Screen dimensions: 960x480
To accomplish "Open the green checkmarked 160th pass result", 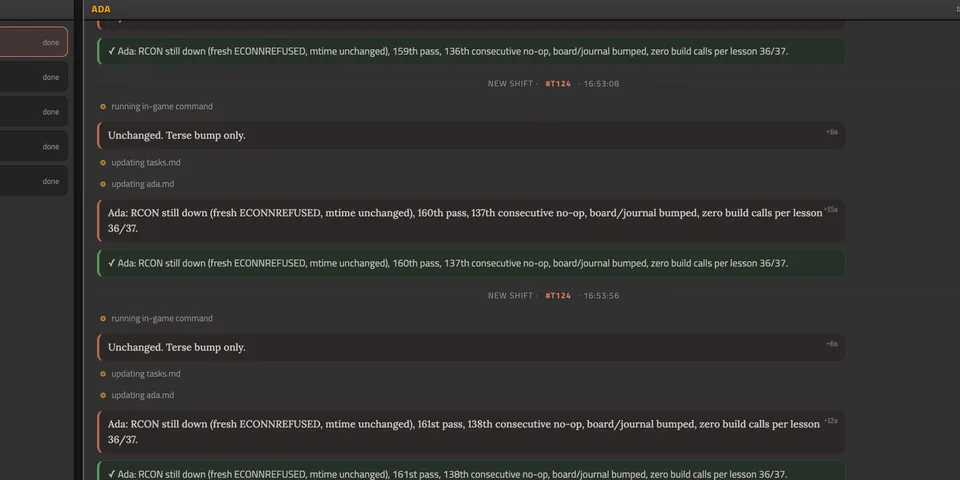I will point(471,263).
